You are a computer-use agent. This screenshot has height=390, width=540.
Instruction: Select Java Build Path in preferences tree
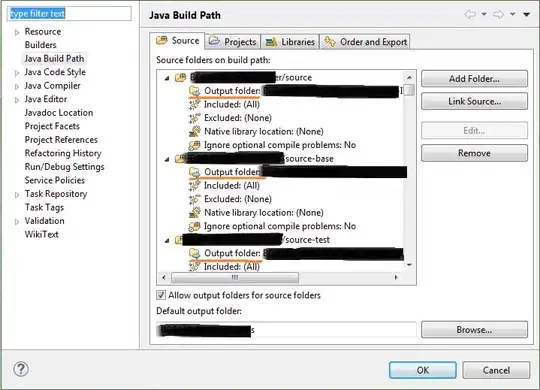point(54,59)
